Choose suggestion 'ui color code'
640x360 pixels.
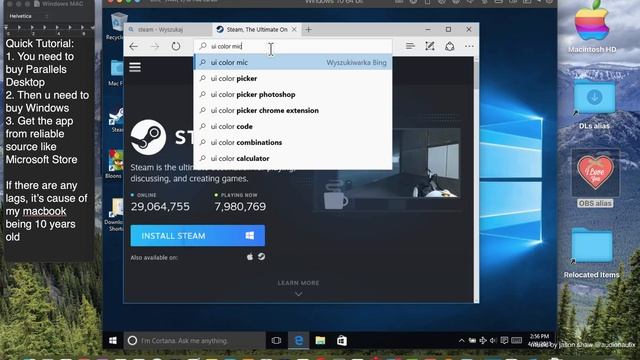pyautogui.click(x=293, y=126)
